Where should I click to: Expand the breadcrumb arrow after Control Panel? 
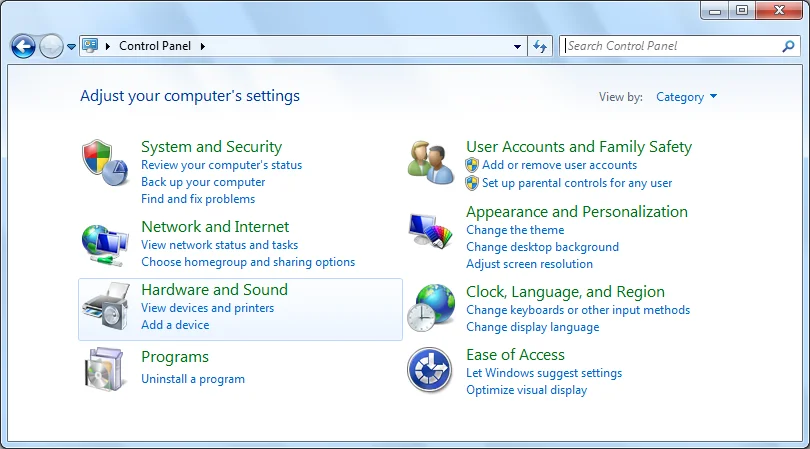[x=202, y=46]
